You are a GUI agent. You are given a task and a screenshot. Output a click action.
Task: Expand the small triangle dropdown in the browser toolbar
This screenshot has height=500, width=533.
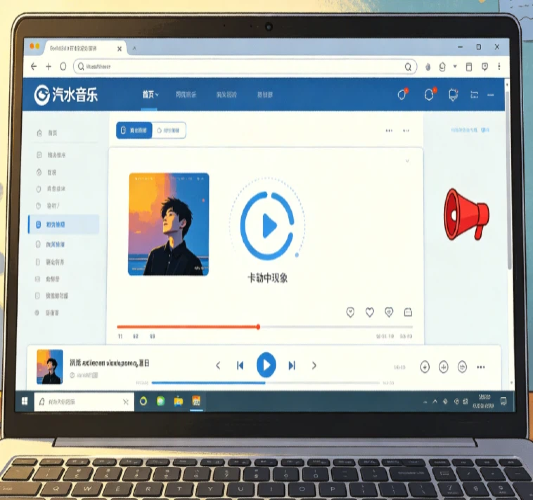pos(455,67)
